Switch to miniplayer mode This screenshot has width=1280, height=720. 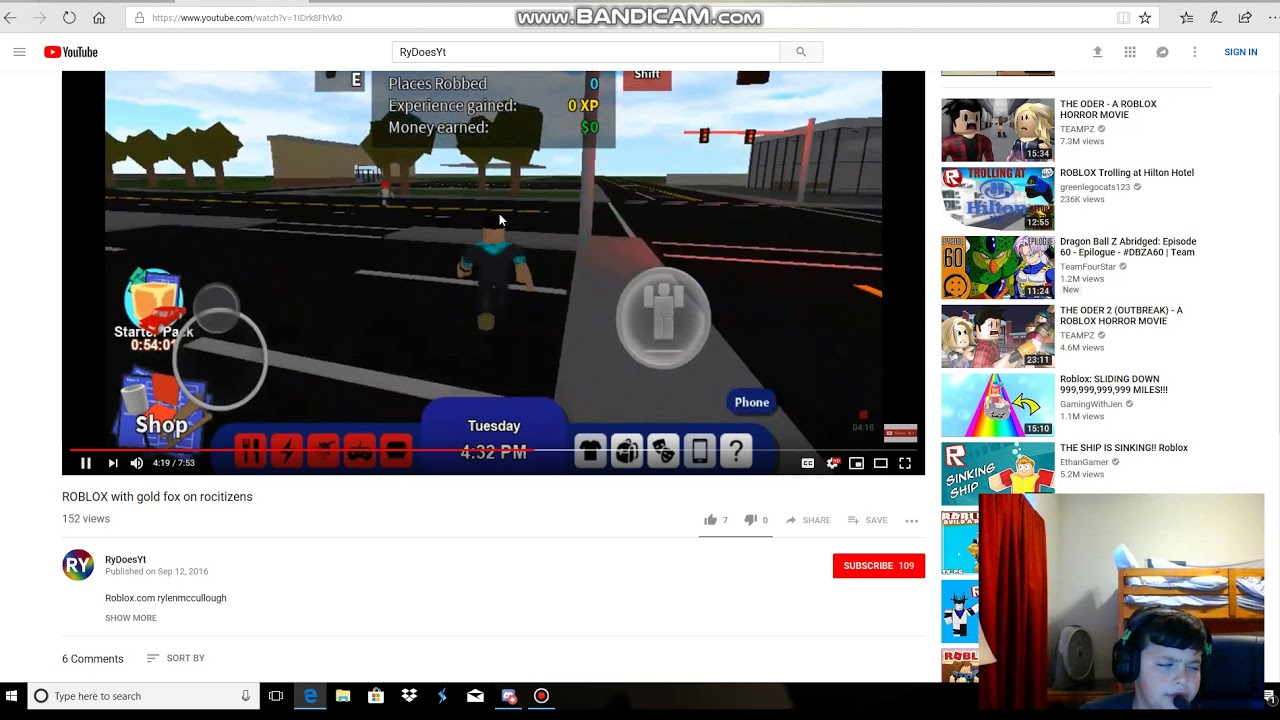pos(856,463)
